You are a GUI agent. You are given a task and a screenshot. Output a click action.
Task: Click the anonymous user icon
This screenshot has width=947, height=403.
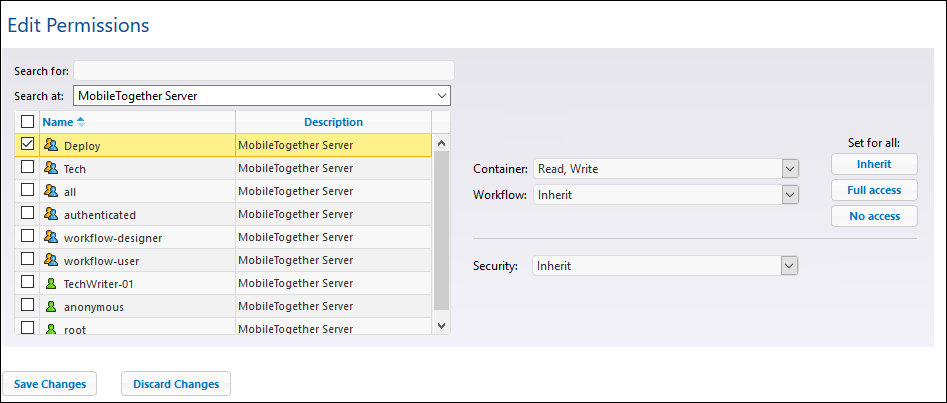pos(50,306)
